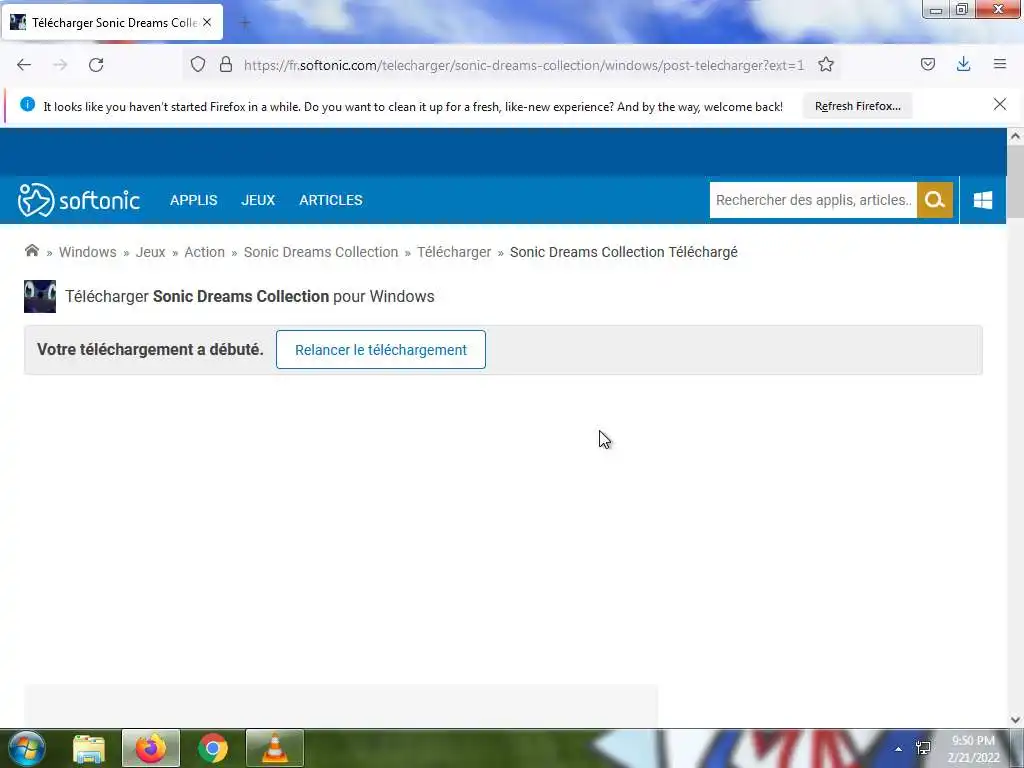Click the Sonic Dreams Collection heading text
Image resolution: width=1024 pixels, height=768 pixels.
coord(241,296)
